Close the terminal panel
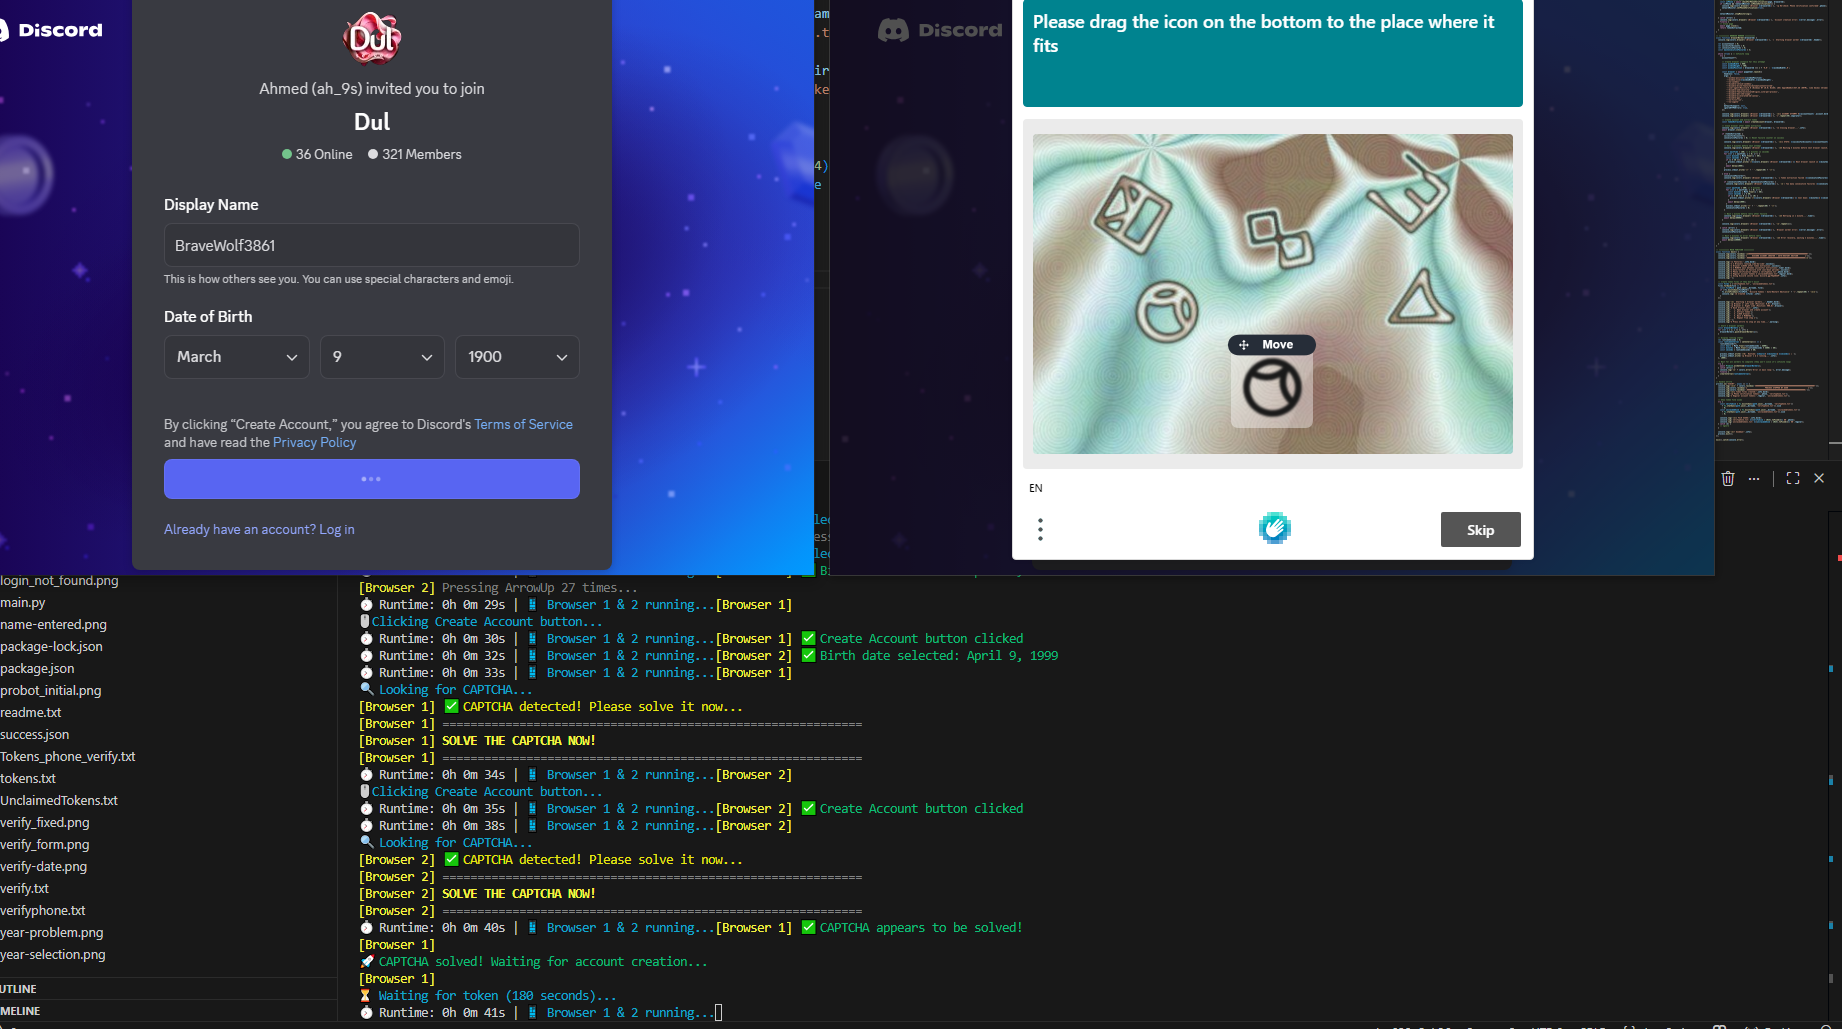 (1819, 478)
